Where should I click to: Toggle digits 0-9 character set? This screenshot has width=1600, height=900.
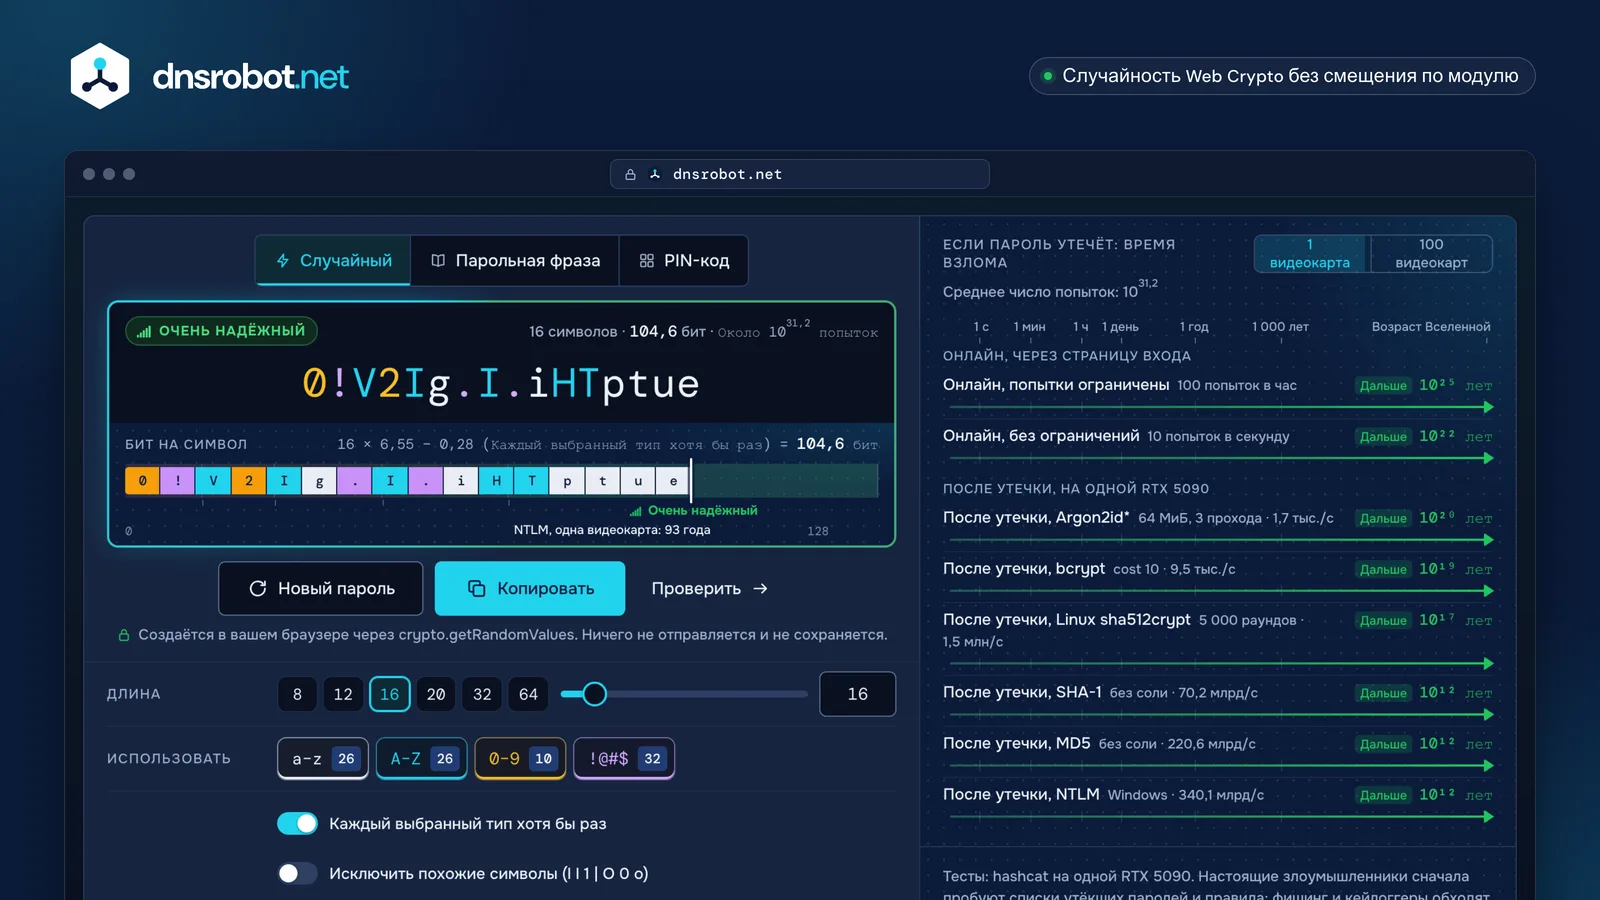tap(520, 758)
